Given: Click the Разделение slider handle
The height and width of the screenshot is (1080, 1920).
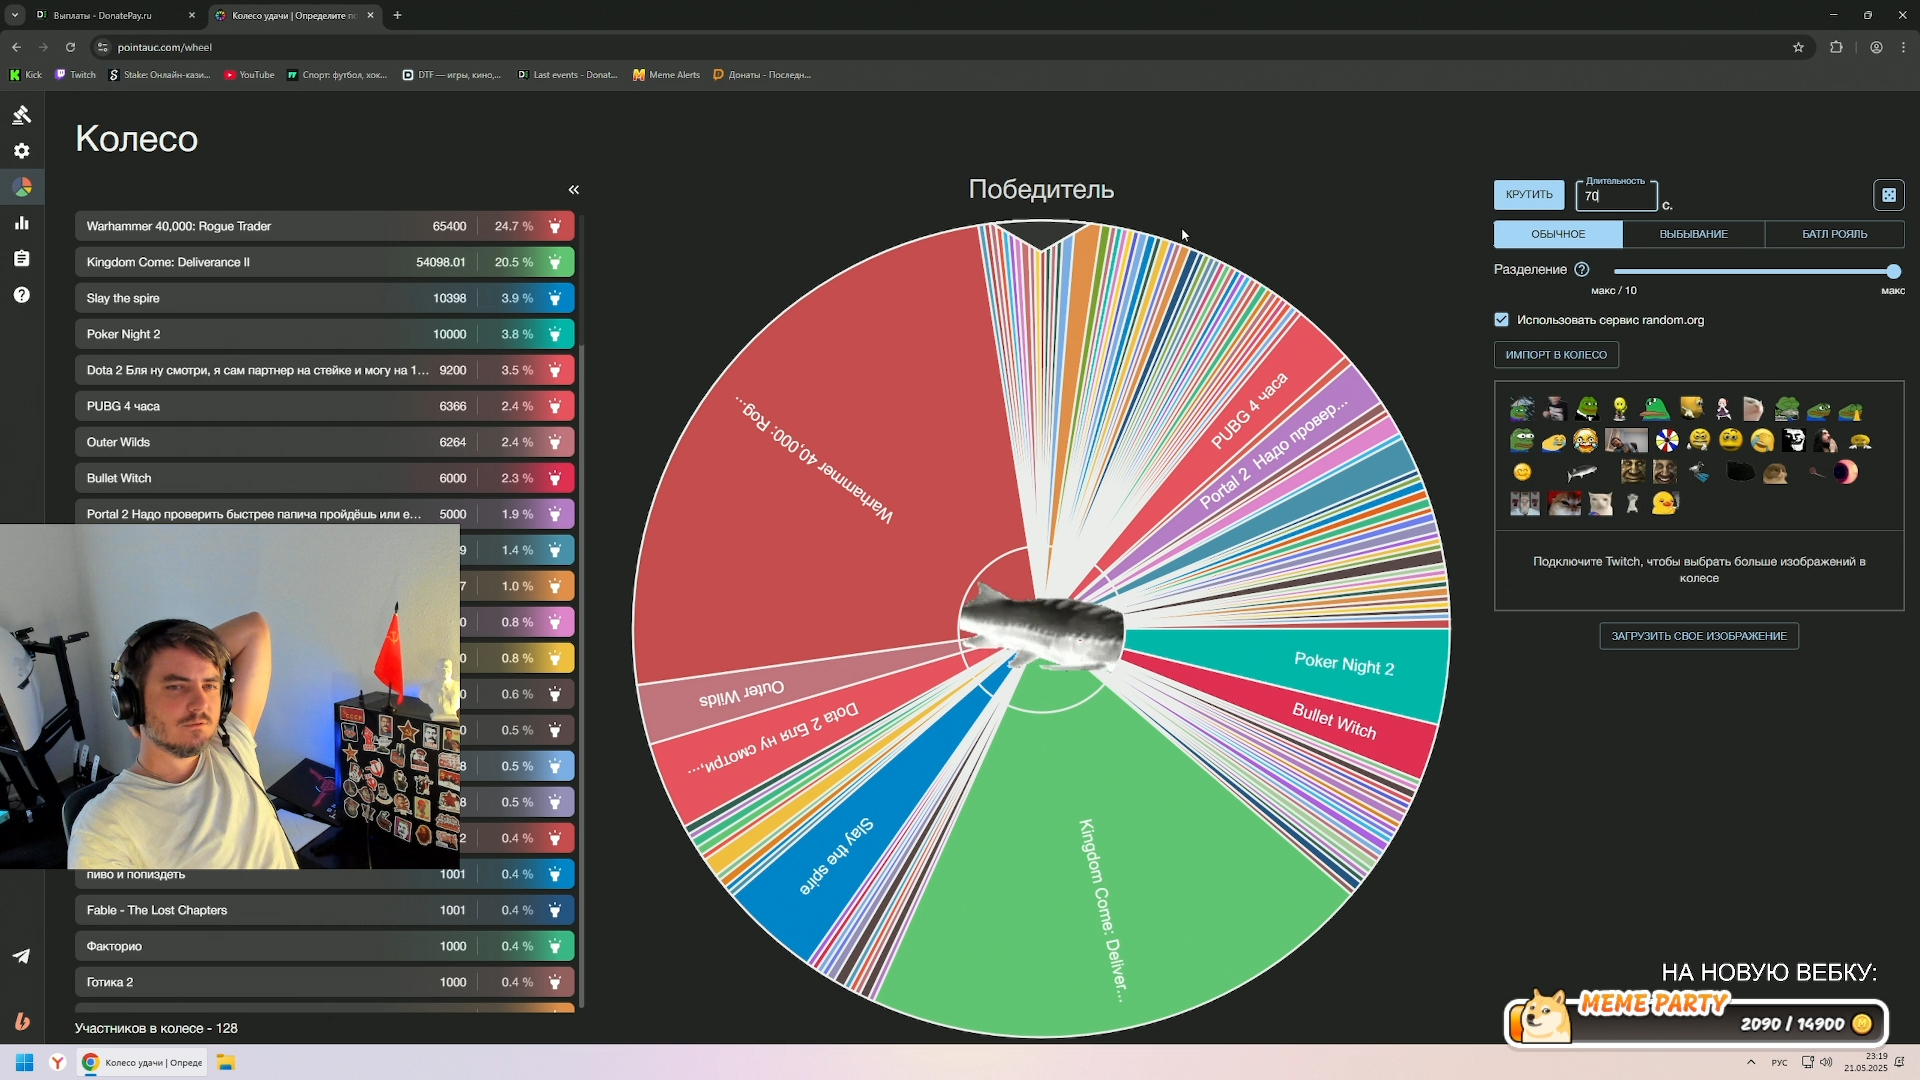Looking at the screenshot, I should point(1893,271).
